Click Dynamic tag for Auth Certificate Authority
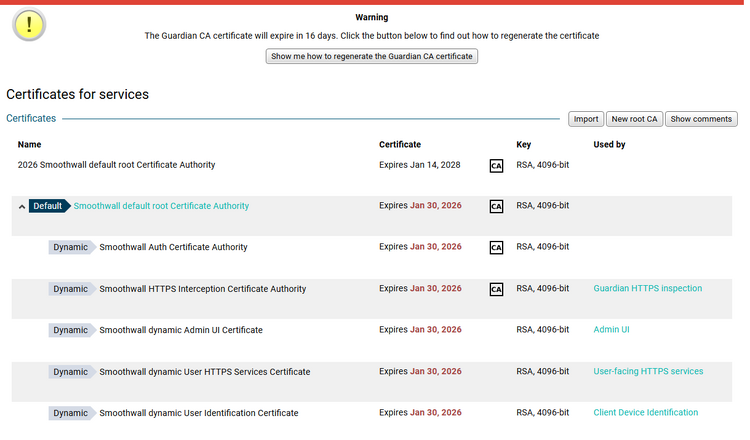Image resolution: width=750 pixels, height=440 pixels. (x=72, y=247)
